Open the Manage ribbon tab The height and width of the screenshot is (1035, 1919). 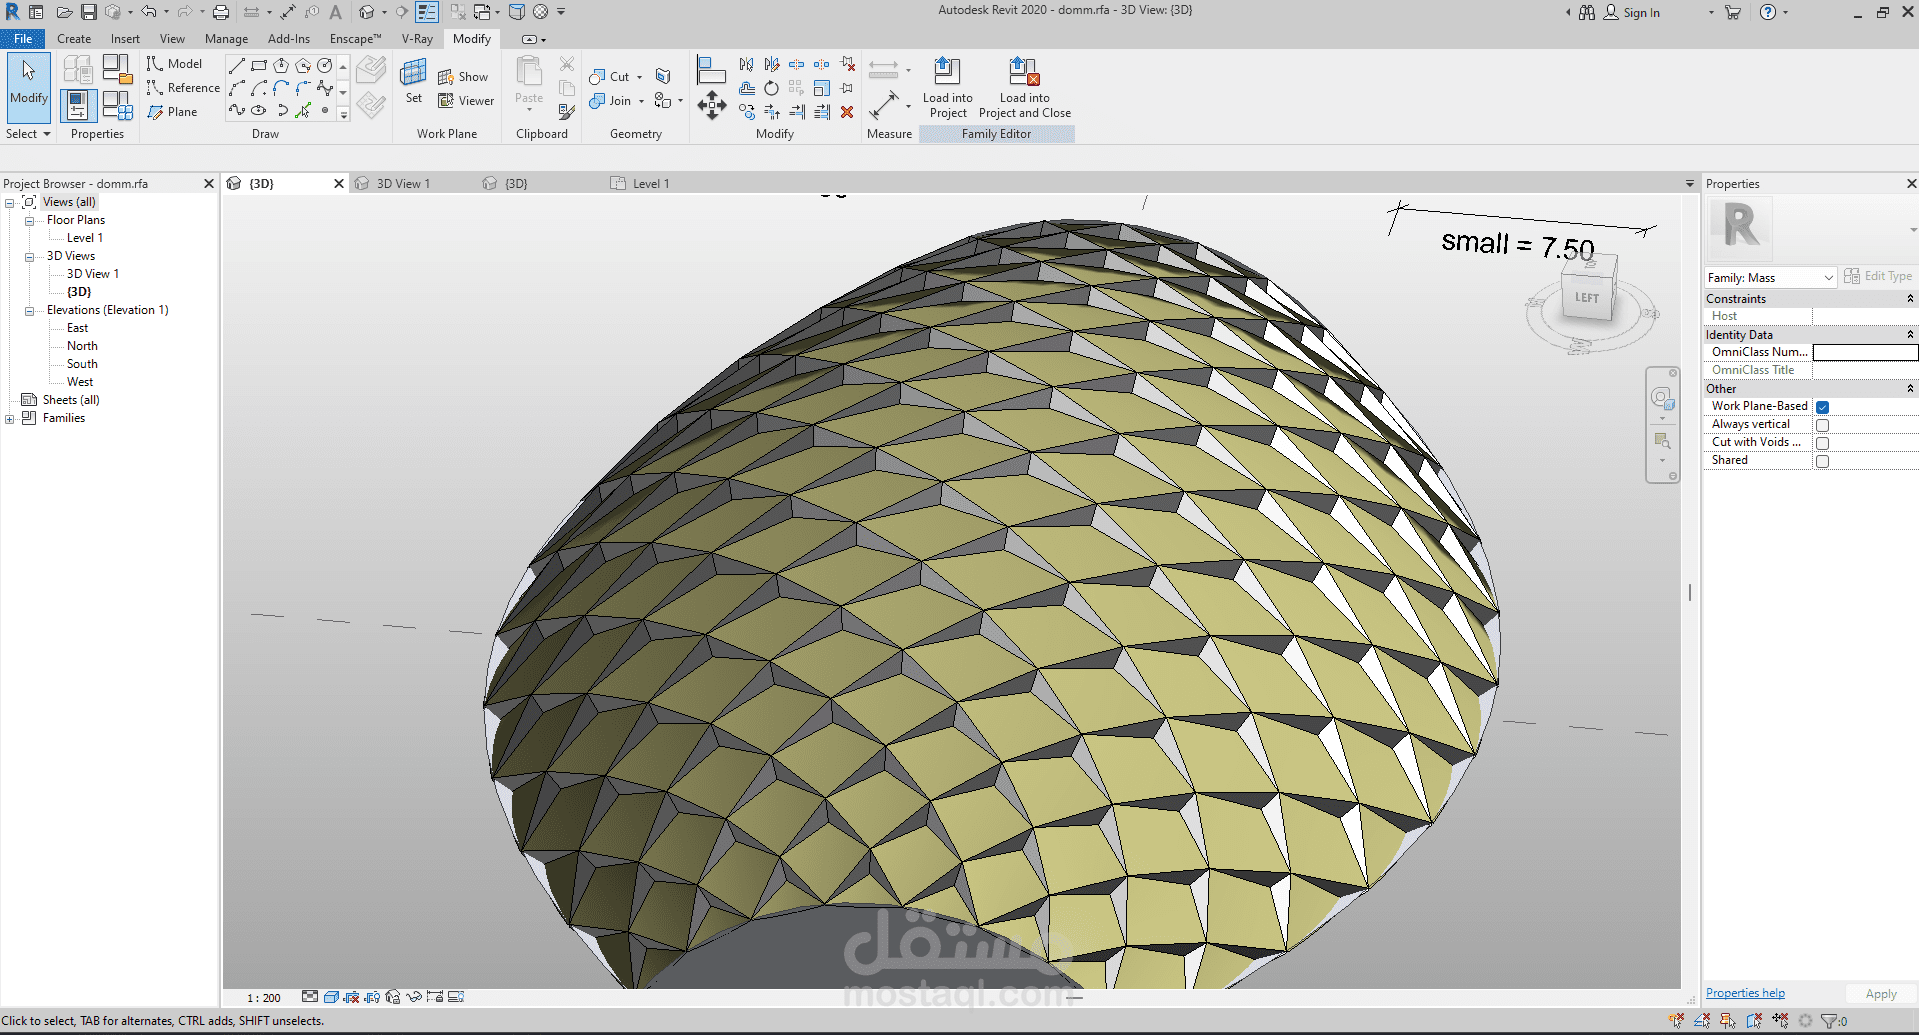[x=226, y=39]
